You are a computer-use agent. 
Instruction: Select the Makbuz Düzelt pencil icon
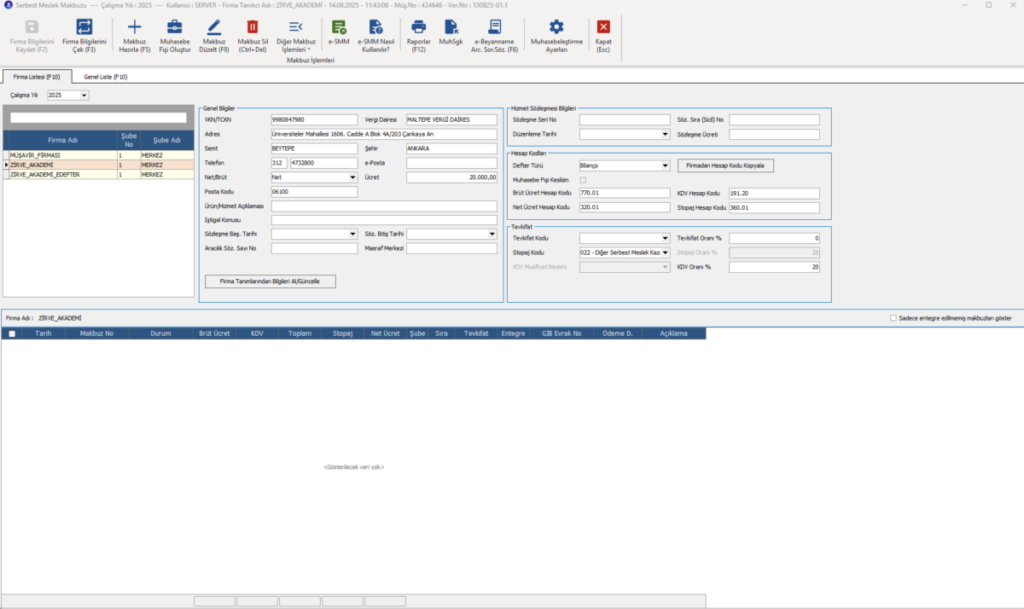[214, 27]
